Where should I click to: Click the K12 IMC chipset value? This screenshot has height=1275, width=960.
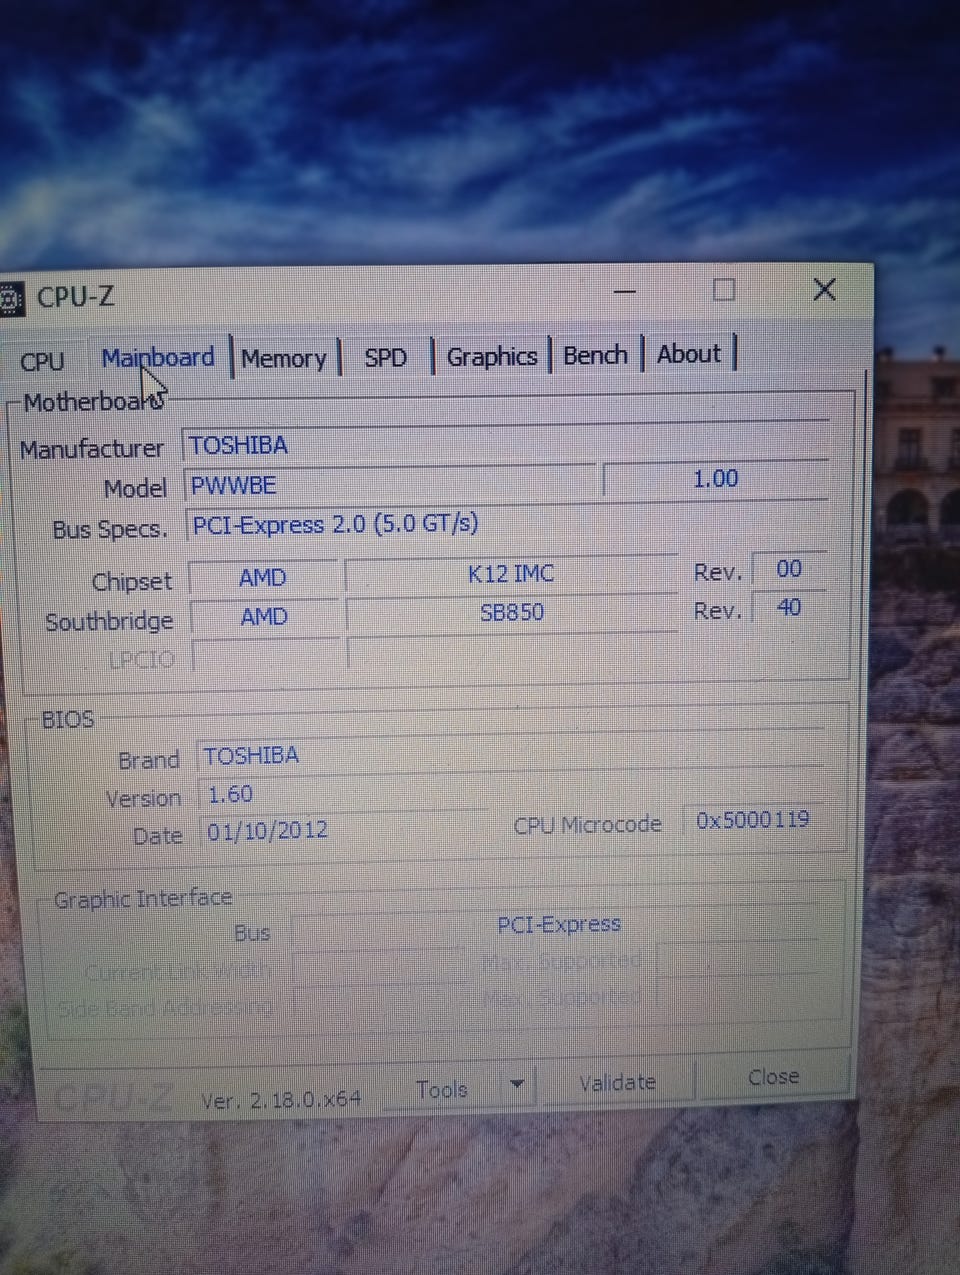pyautogui.click(x=511, y=573)
